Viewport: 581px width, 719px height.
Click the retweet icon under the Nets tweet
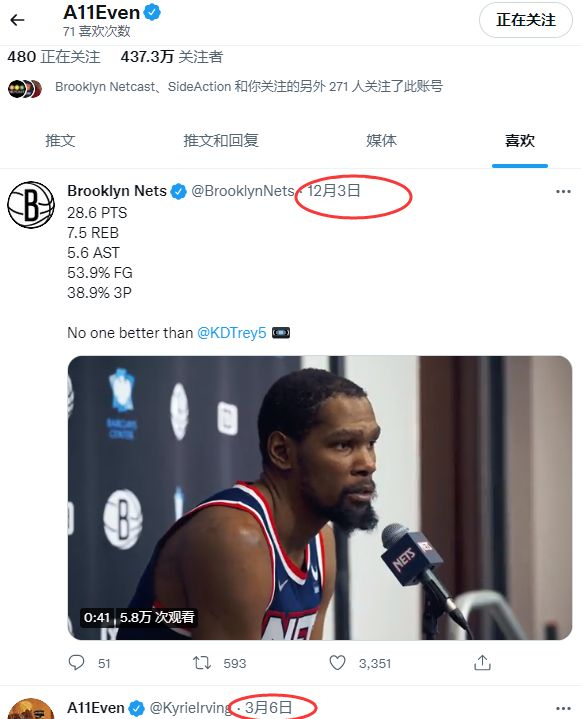(x=202, y=663)
